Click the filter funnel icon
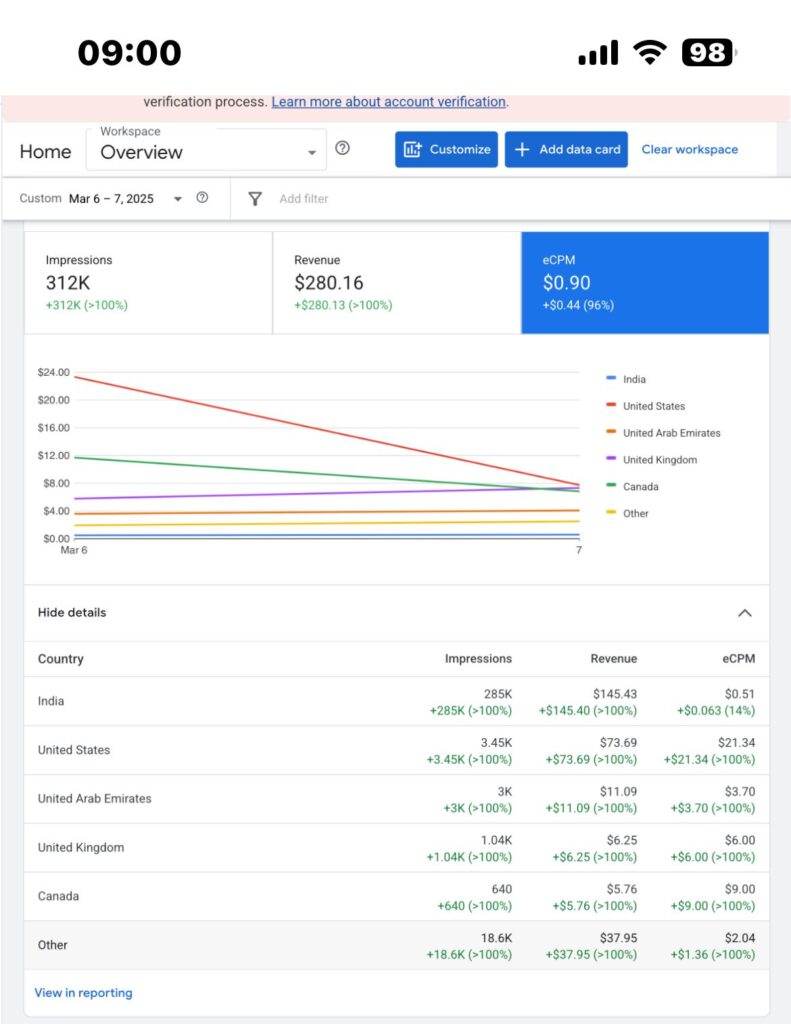Viewport: 791px width, 1024px height. point(255,199)
